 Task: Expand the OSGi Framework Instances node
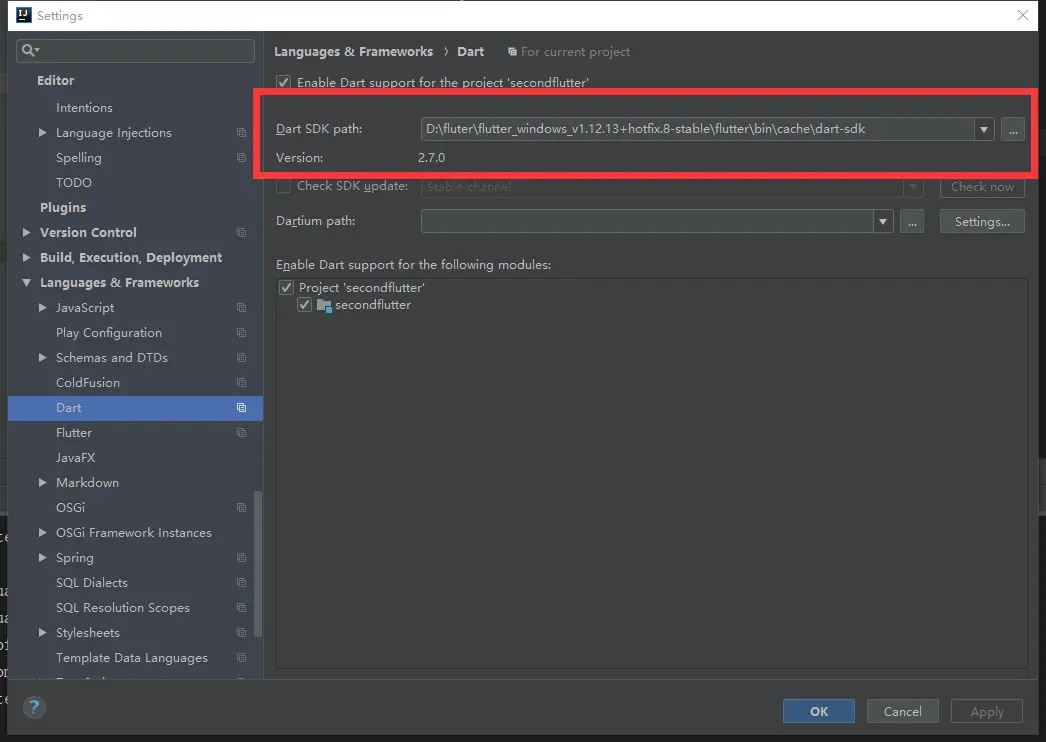point(42,532)
